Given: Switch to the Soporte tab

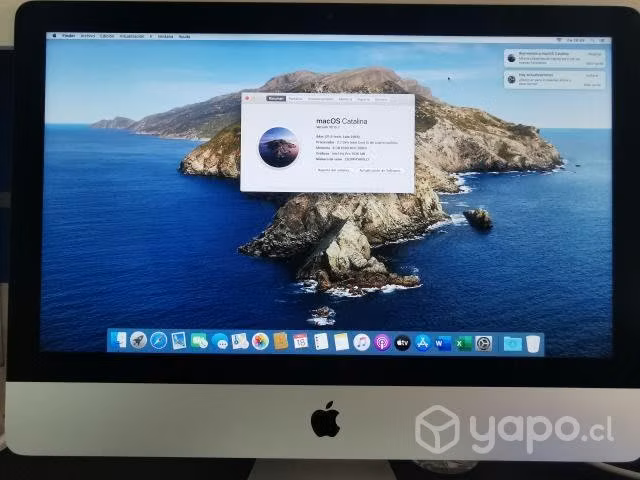Looking at the screenshot, I should 363,99.
